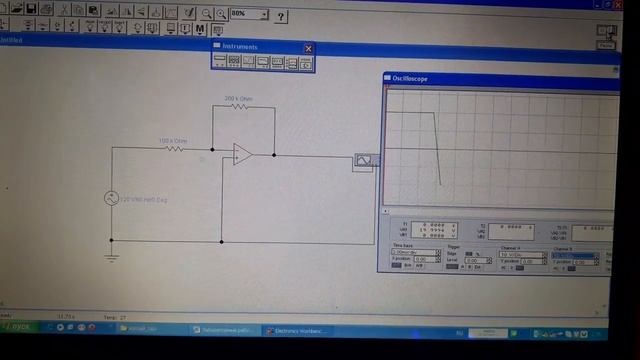Rotate the selected component

[x=111, y=11]
